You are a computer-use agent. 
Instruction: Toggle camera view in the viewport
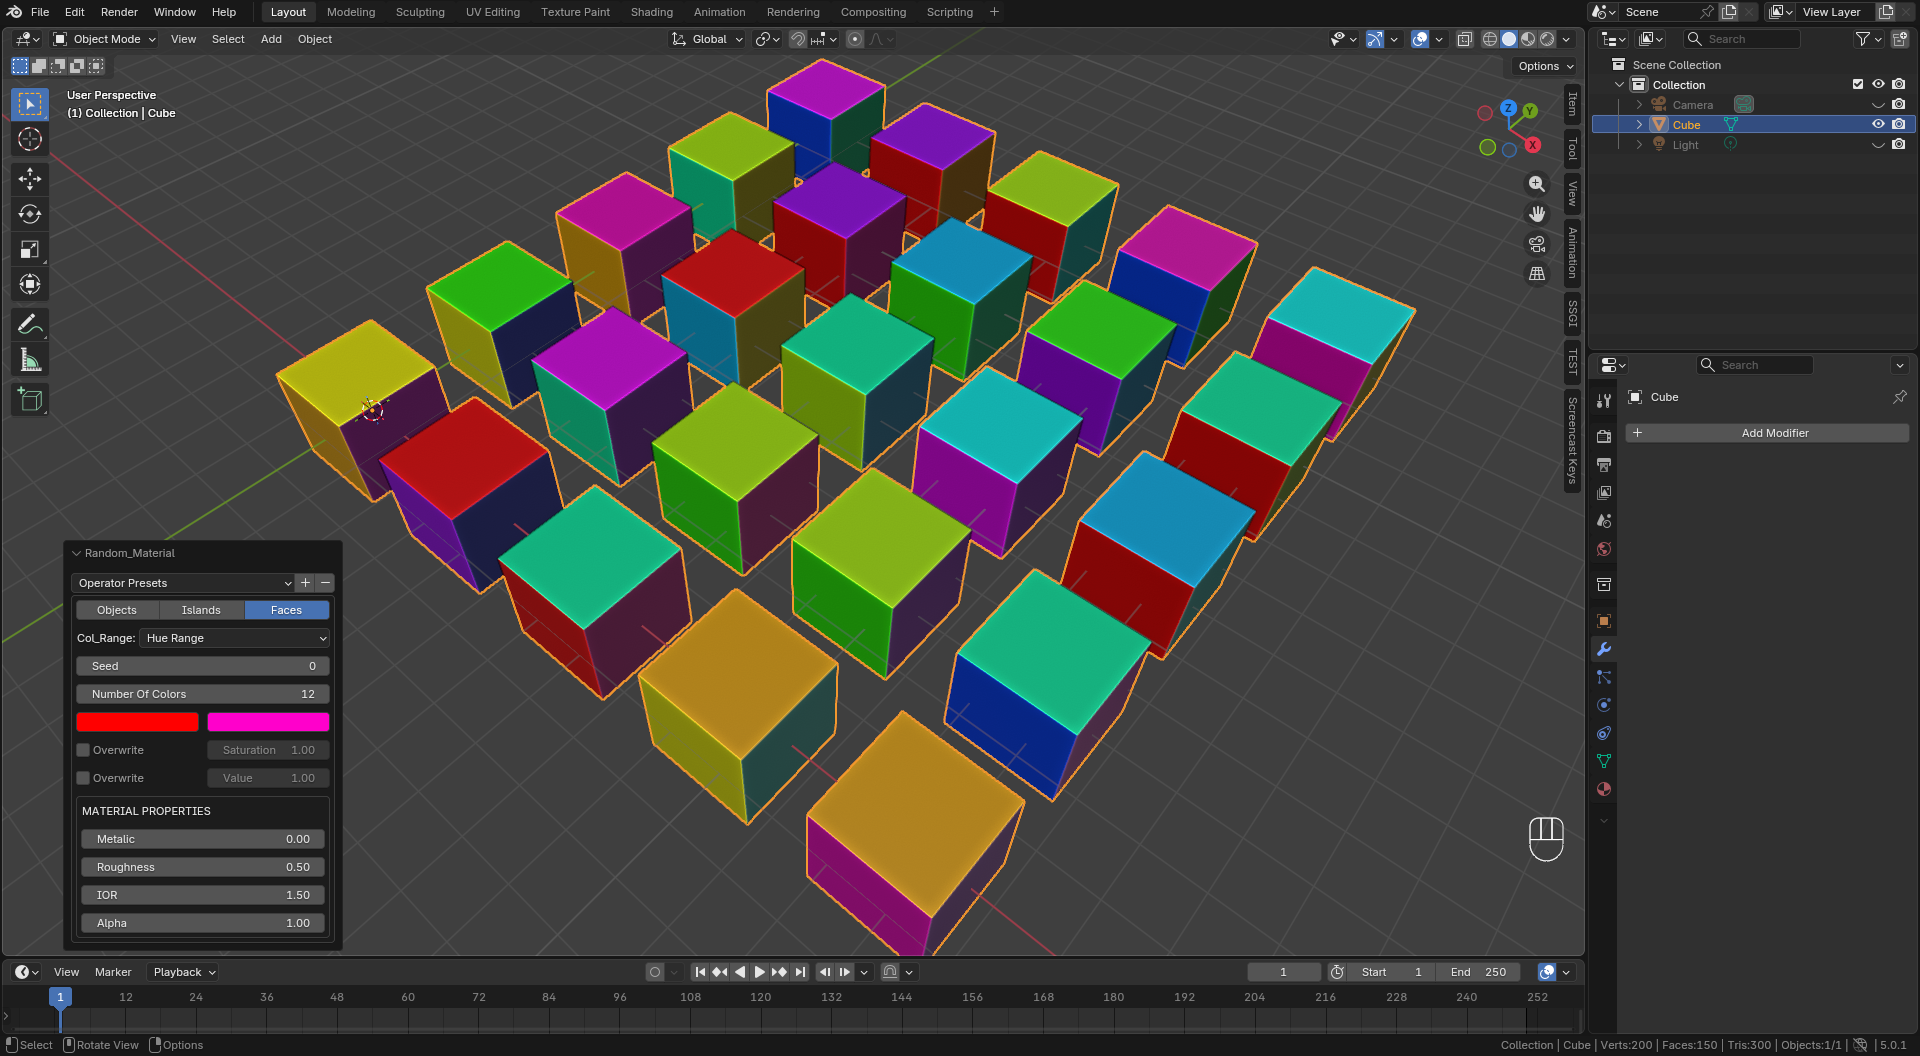click(1537, 244)
